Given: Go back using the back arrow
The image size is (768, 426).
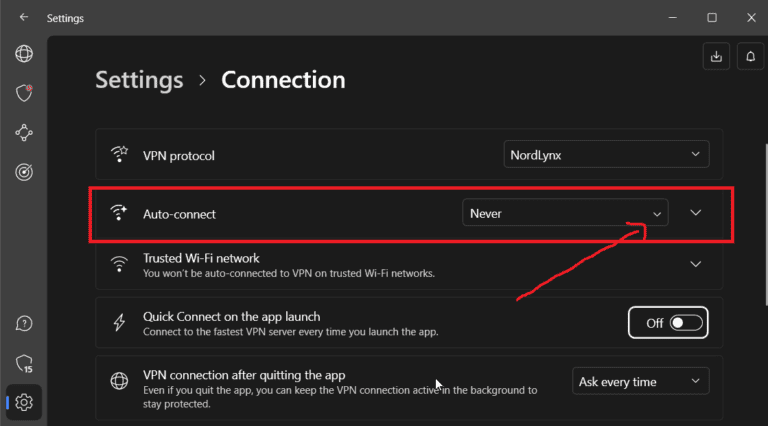Looking at the screenshot, I should point(23,17).
